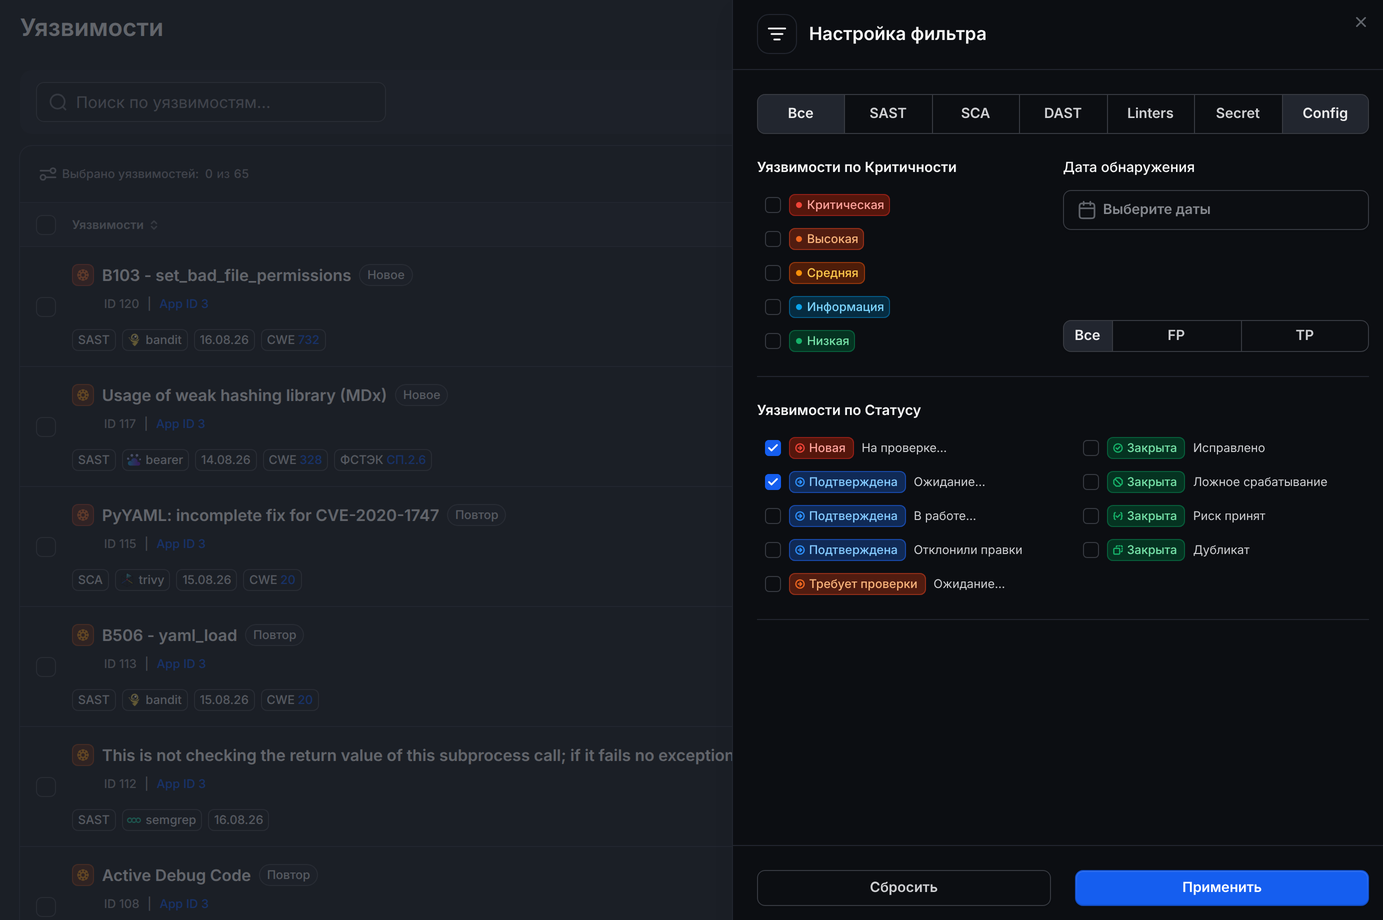Viewport: 1383px width, 920px height.
Task: Switch to the SCA tab
Action: click(975, 114)
